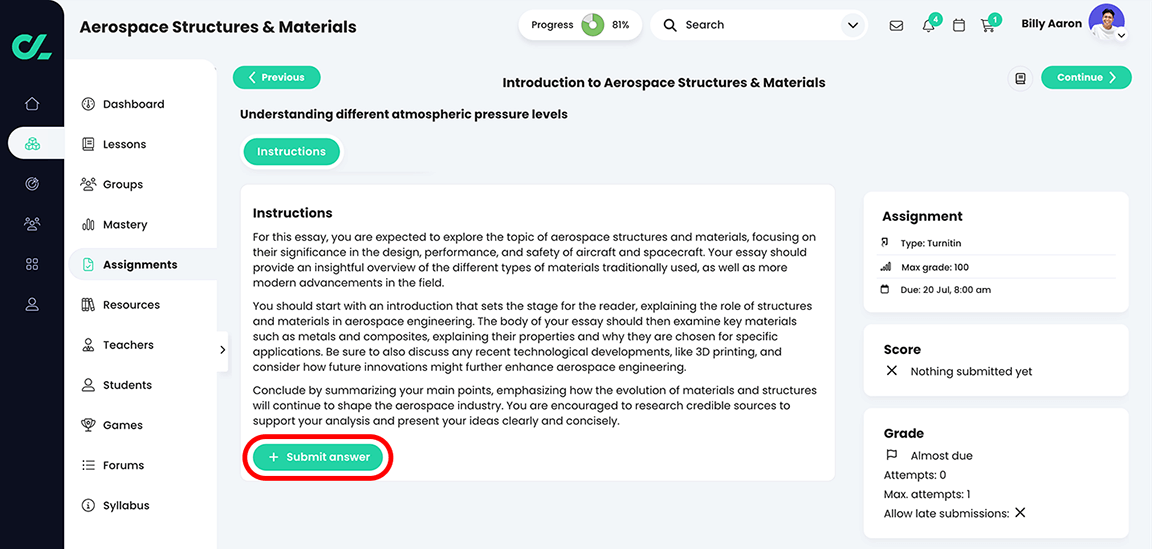Click the notebook icon beside Continue
Screen dimensions: 1152x549
[1020, 78]
